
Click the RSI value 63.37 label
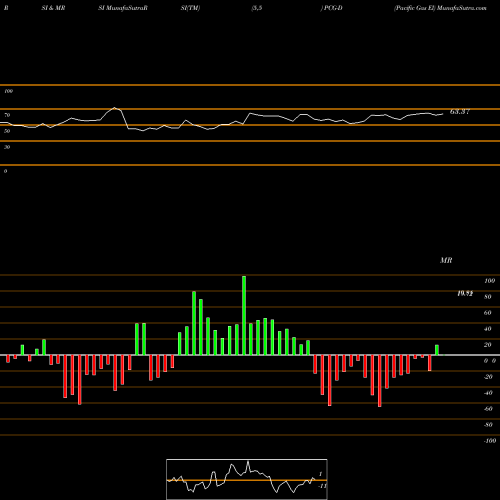(x=460, y=112)
